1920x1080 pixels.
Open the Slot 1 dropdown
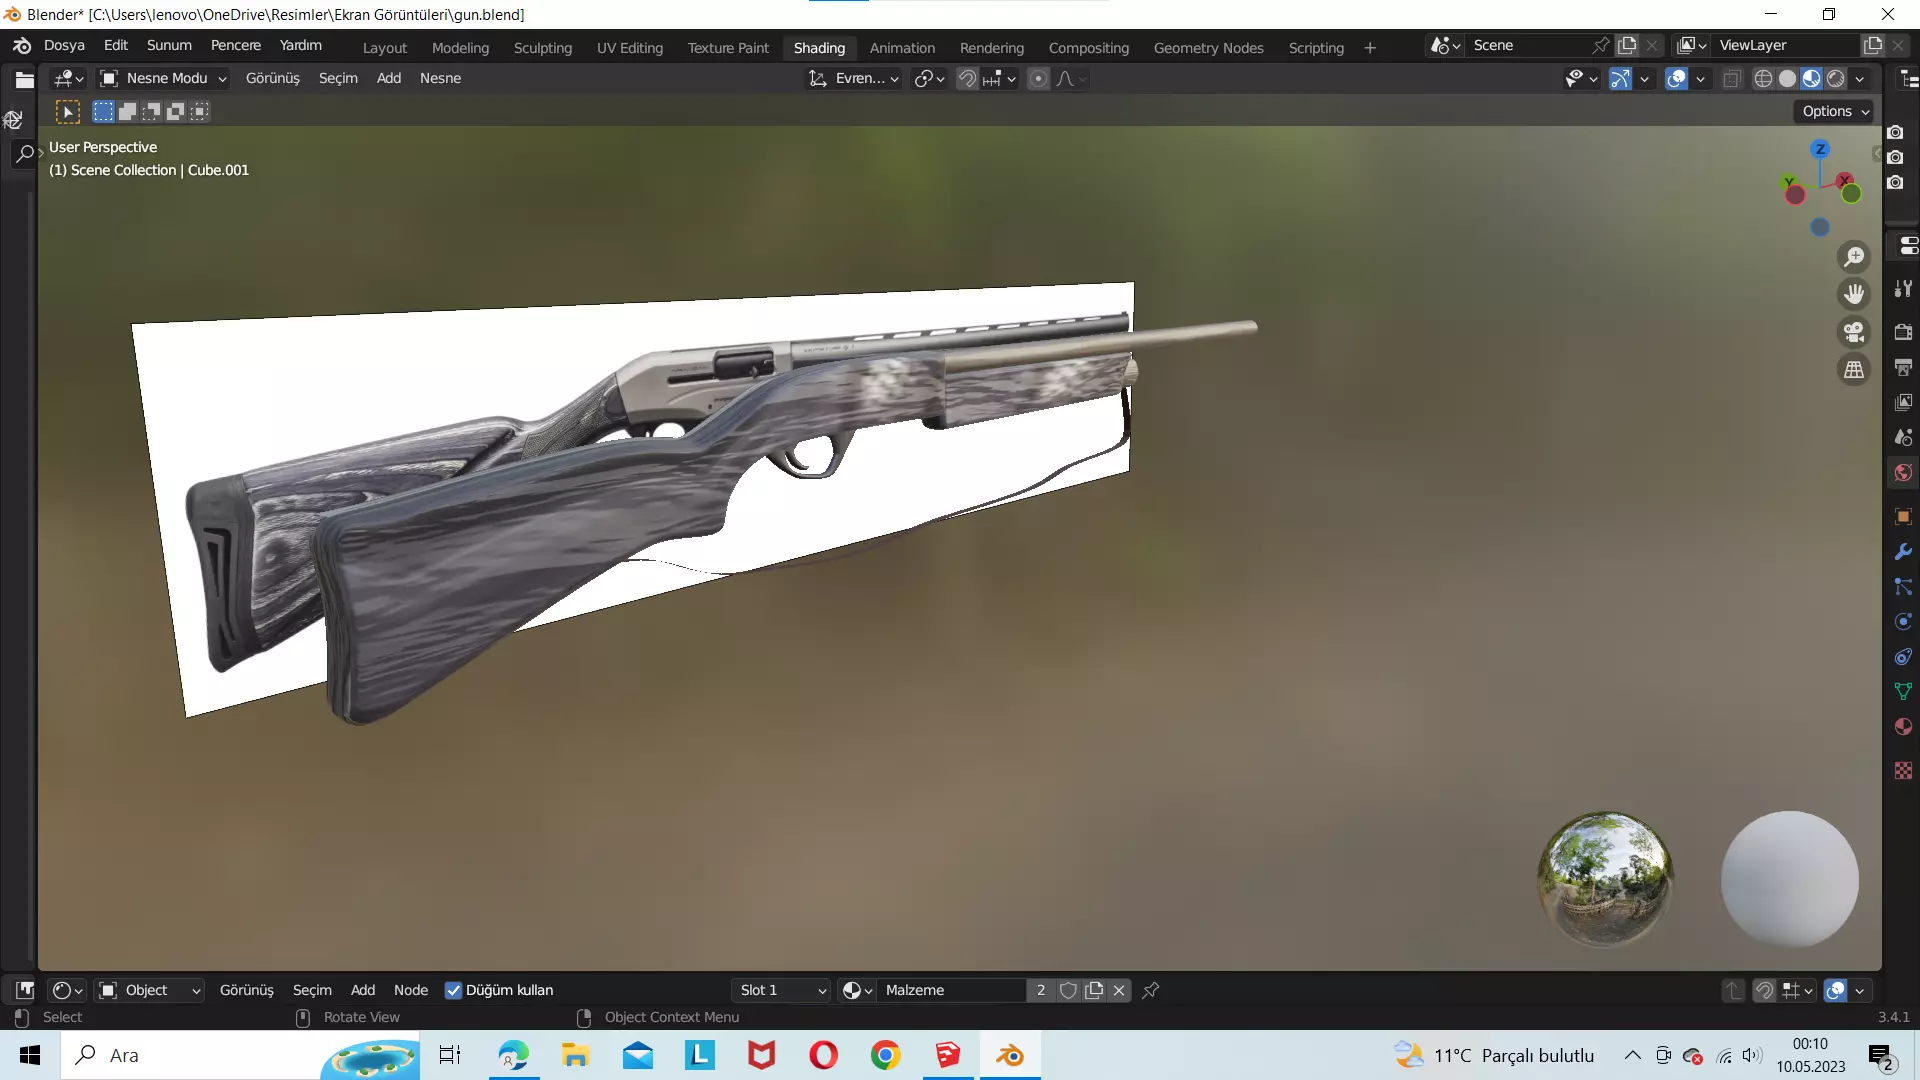point(782,990)
